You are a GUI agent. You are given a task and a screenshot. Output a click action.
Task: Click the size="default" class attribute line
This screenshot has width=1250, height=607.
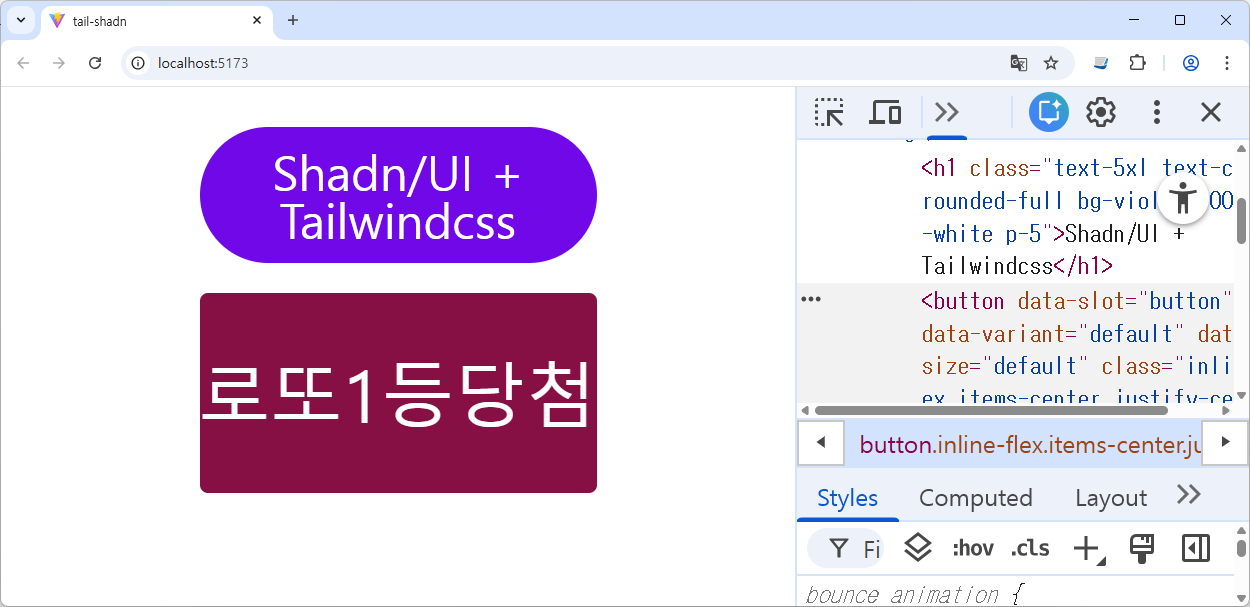(x=1077, y=366)
